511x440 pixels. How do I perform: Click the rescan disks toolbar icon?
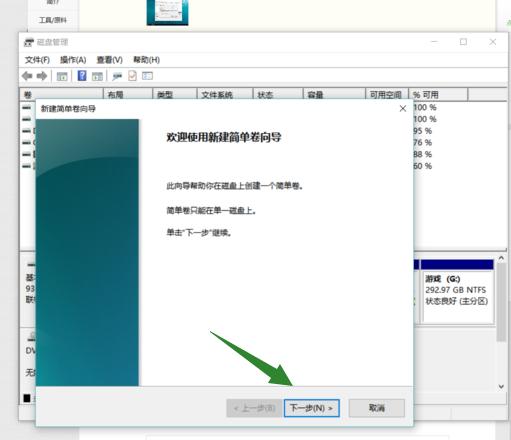click(117, 76)
